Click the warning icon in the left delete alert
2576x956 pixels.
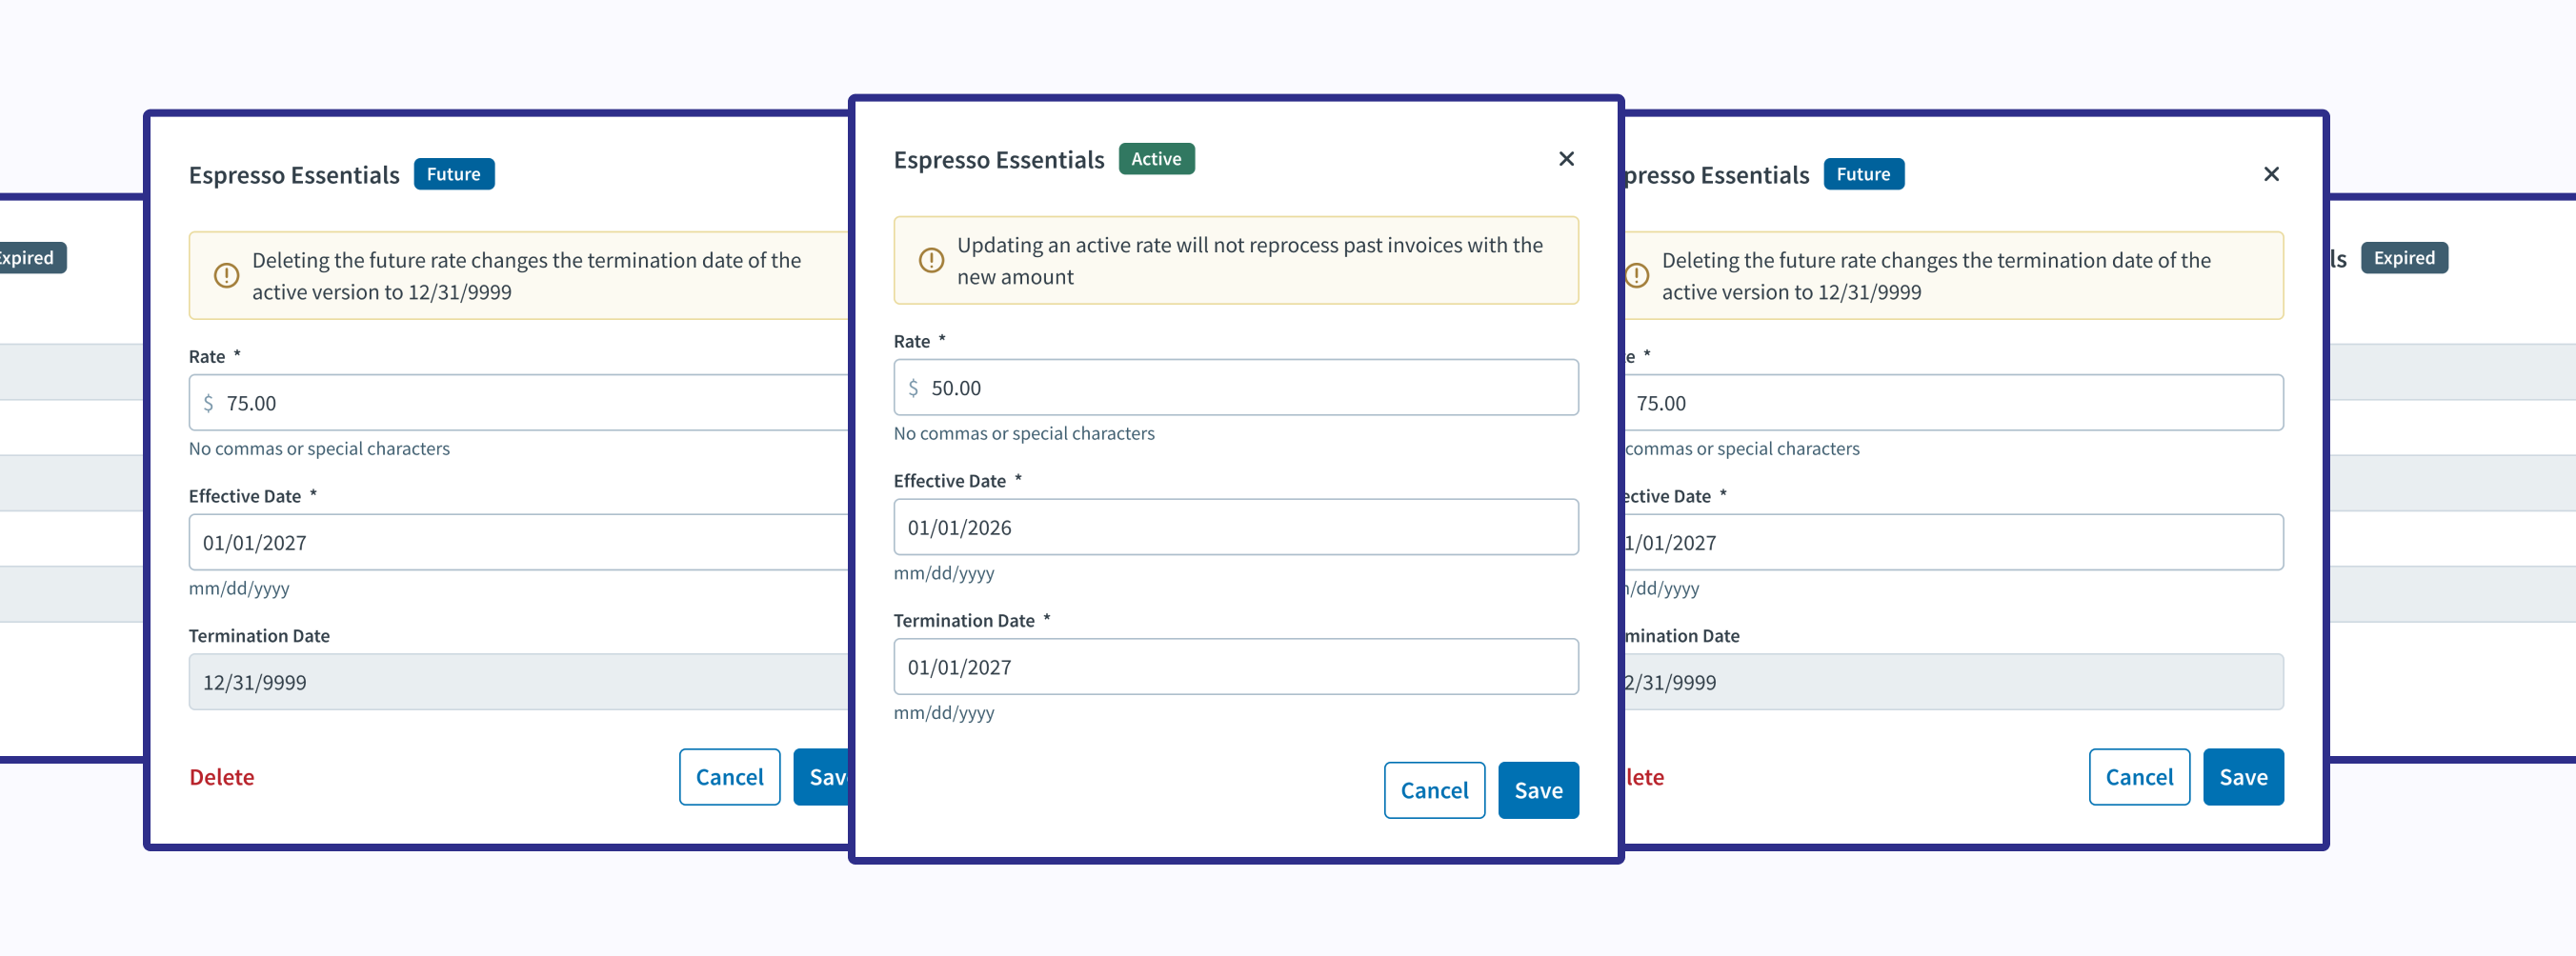click(x=227, y=276)
